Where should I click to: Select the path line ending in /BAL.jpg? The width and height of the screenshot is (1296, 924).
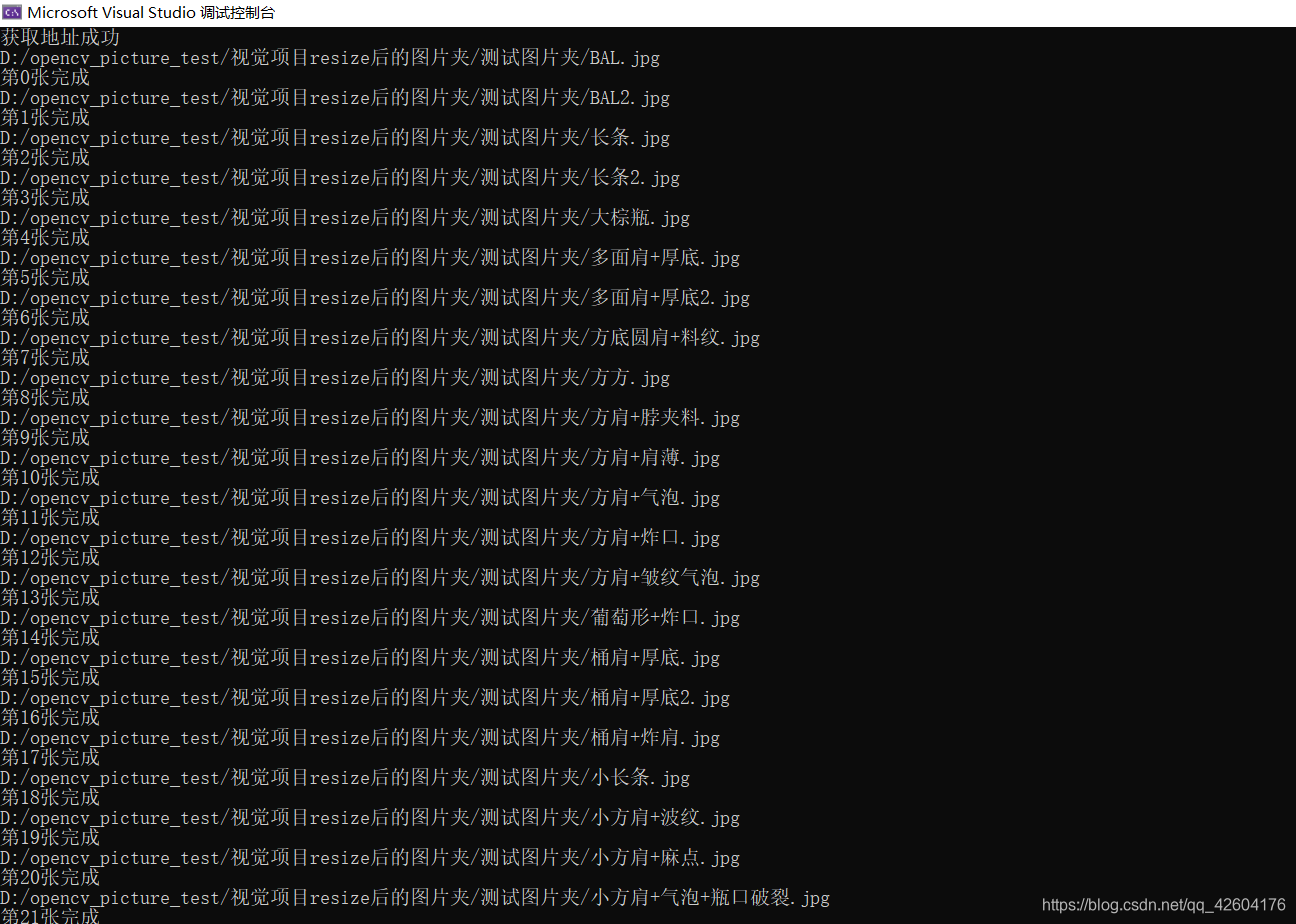(x=330, y=58)
